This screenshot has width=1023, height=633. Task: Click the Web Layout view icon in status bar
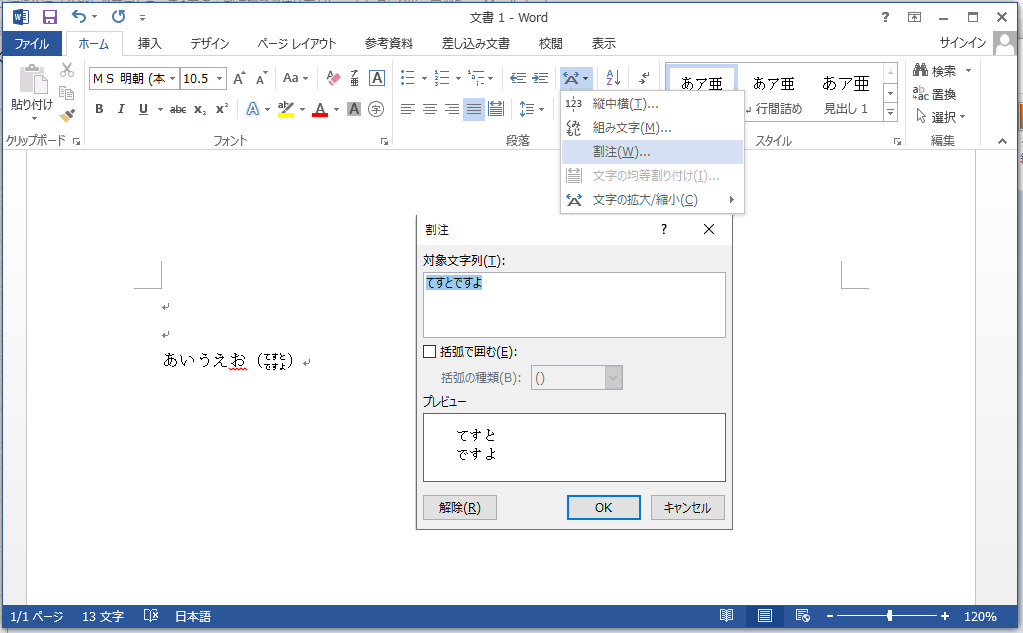pyautogui.click(x=801, y=616)
